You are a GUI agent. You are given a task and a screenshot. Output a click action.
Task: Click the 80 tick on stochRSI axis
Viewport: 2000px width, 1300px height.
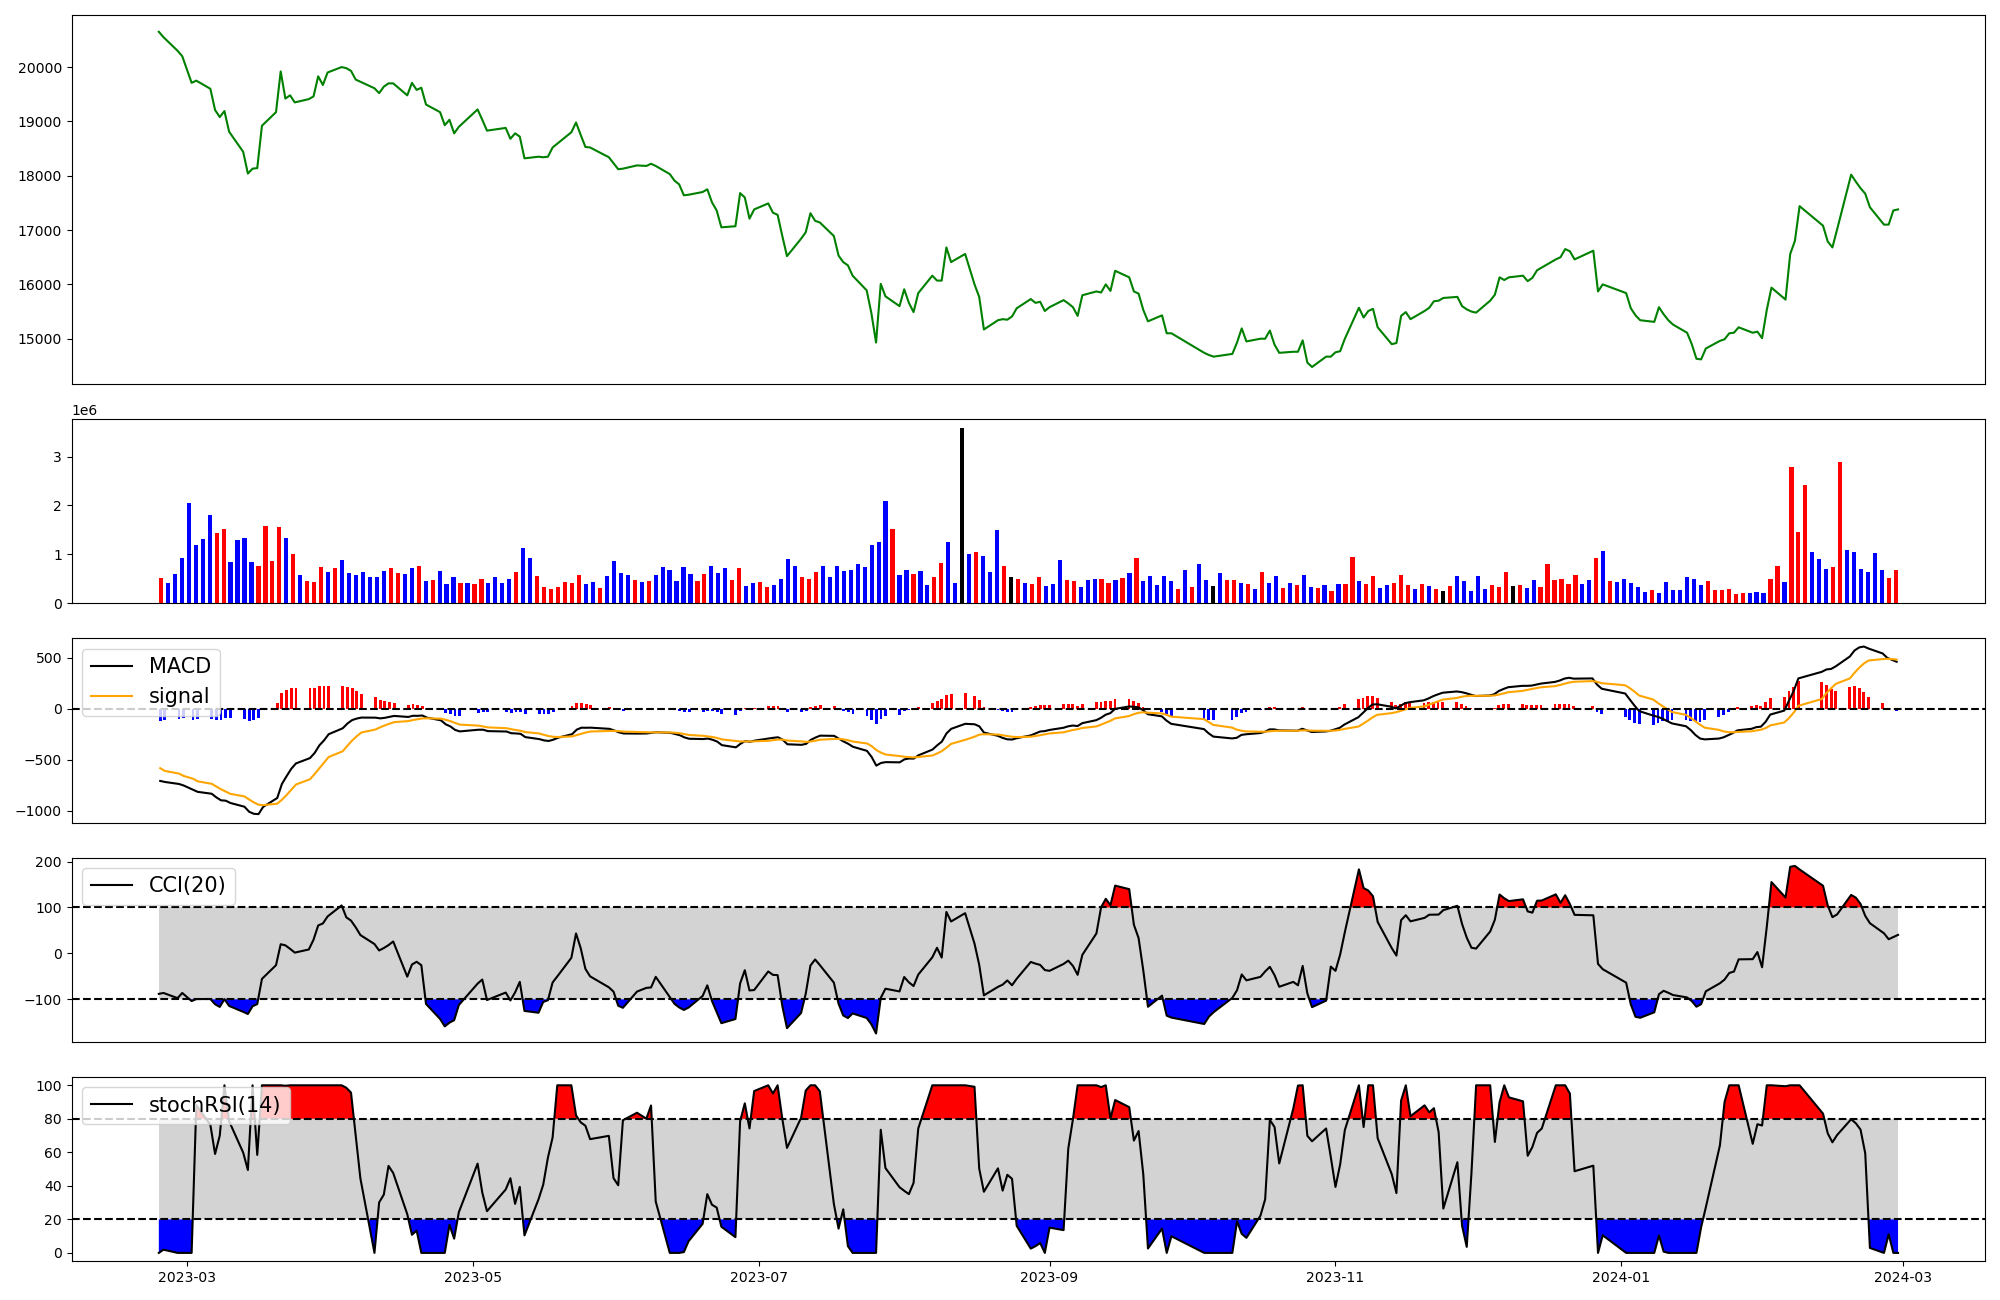point(54,1119)
